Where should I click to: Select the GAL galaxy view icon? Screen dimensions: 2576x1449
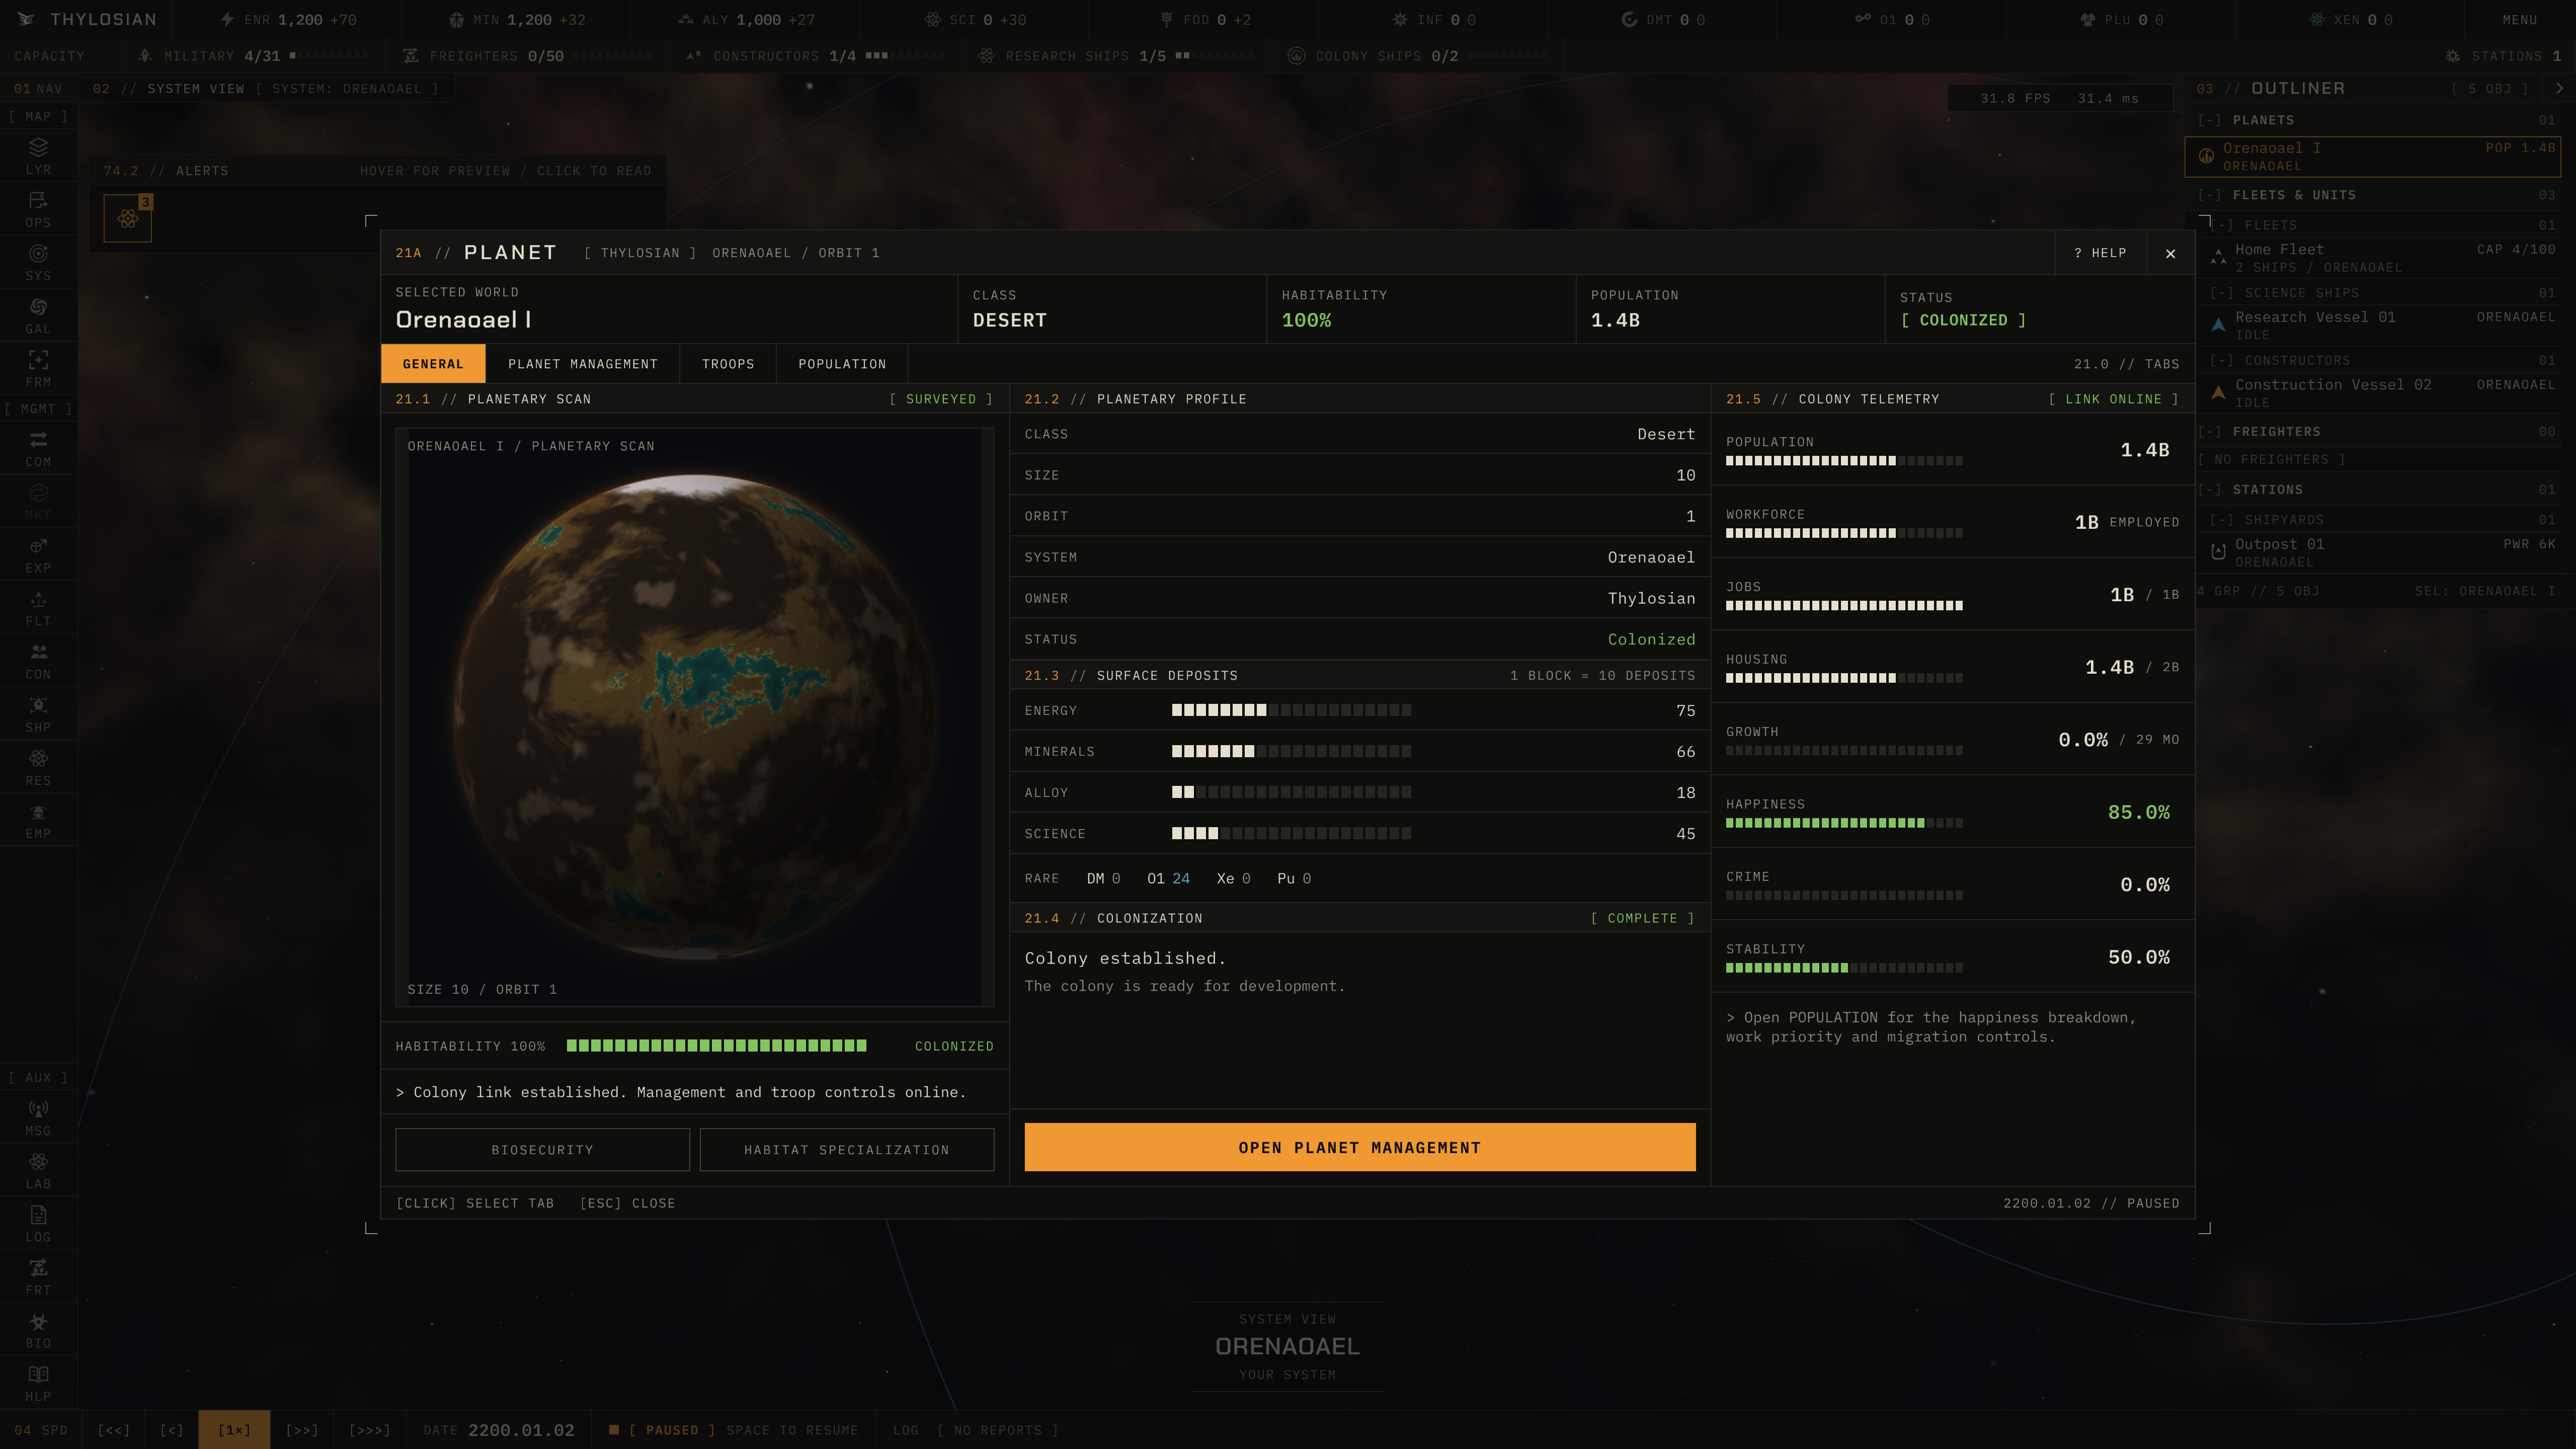coord(38,315)
